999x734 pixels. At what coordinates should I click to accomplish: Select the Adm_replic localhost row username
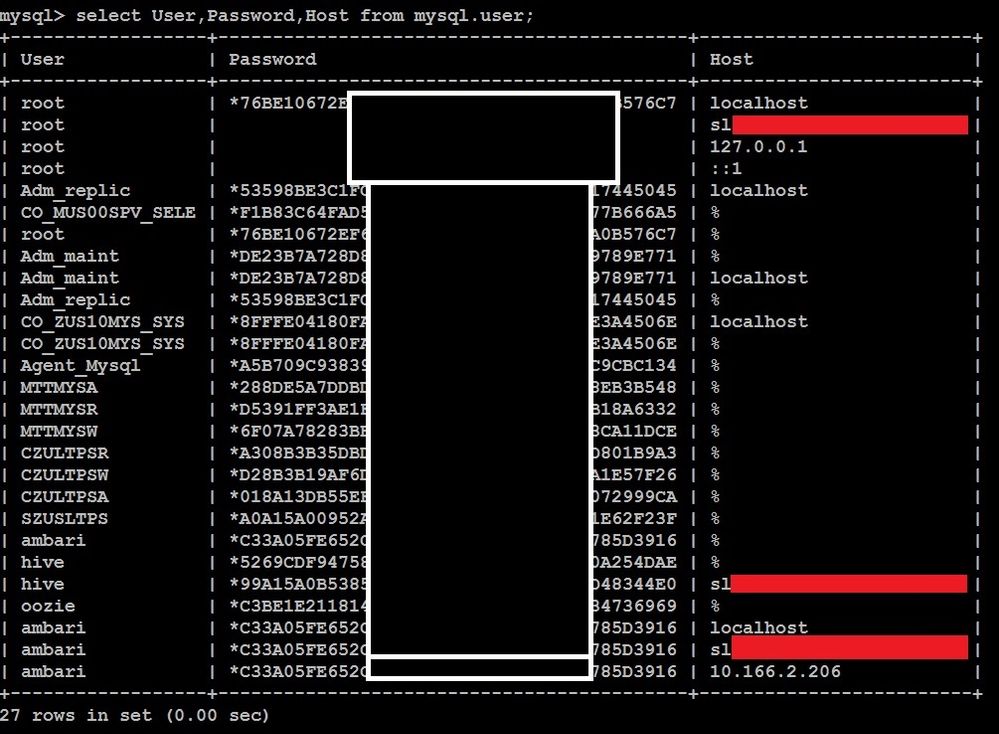point(75,191)
